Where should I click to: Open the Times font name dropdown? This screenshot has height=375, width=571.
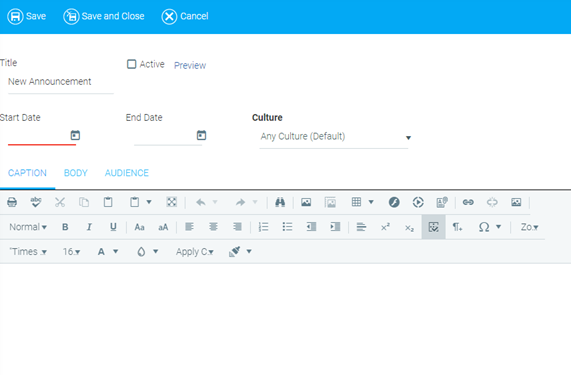[x=28, y=252]
